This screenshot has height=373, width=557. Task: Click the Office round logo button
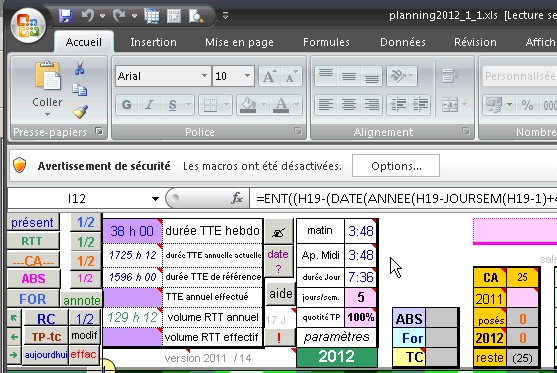pos(28,25)
